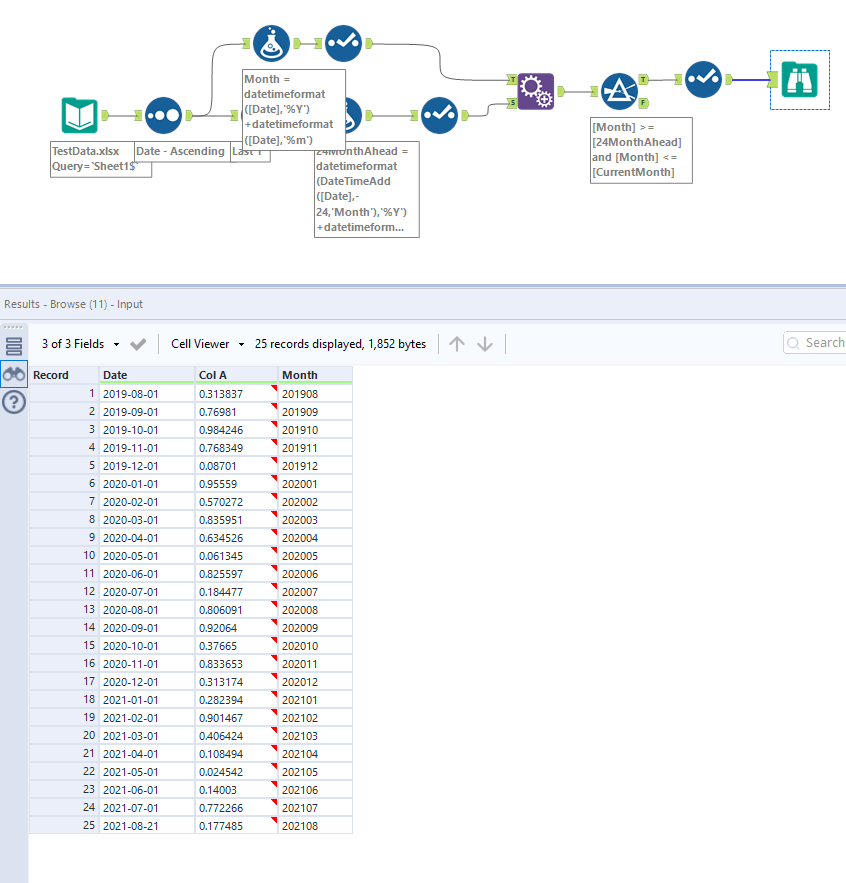Viewport: 846px width, 883px height.
Task: Click the results Search field
Action: click(814, 342)
